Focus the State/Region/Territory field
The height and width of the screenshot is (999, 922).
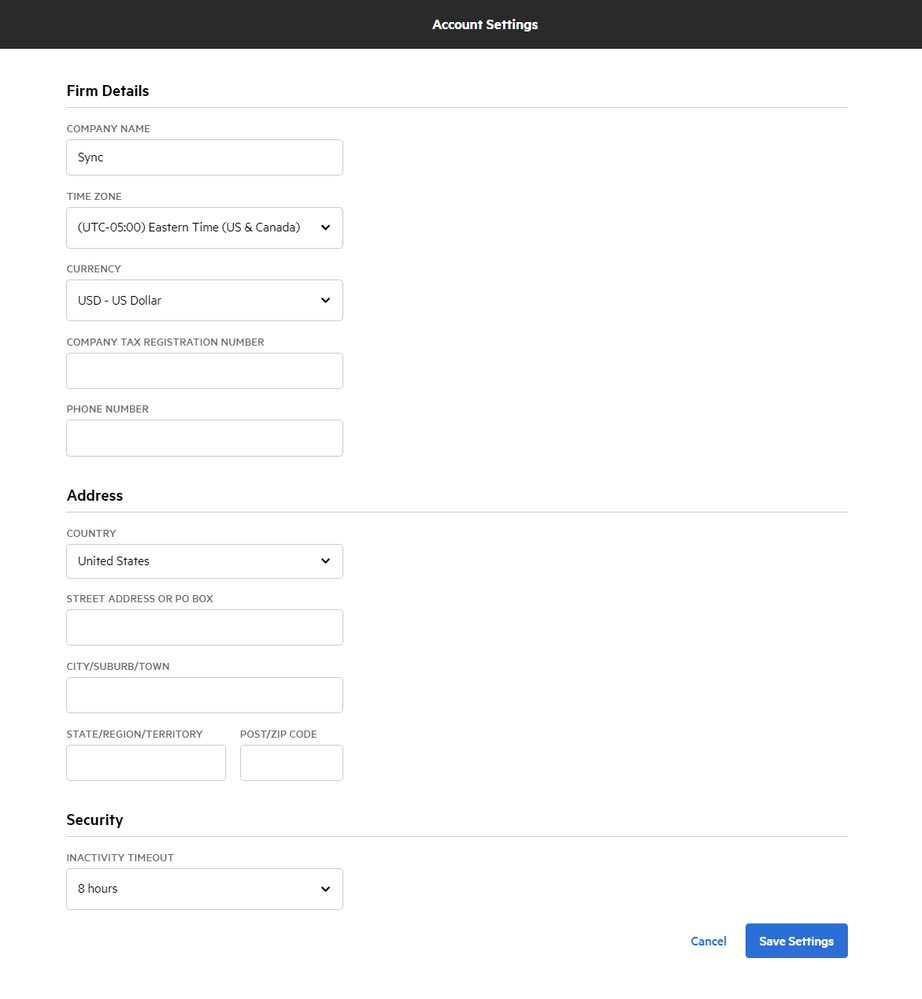click(x=146, y=763)
